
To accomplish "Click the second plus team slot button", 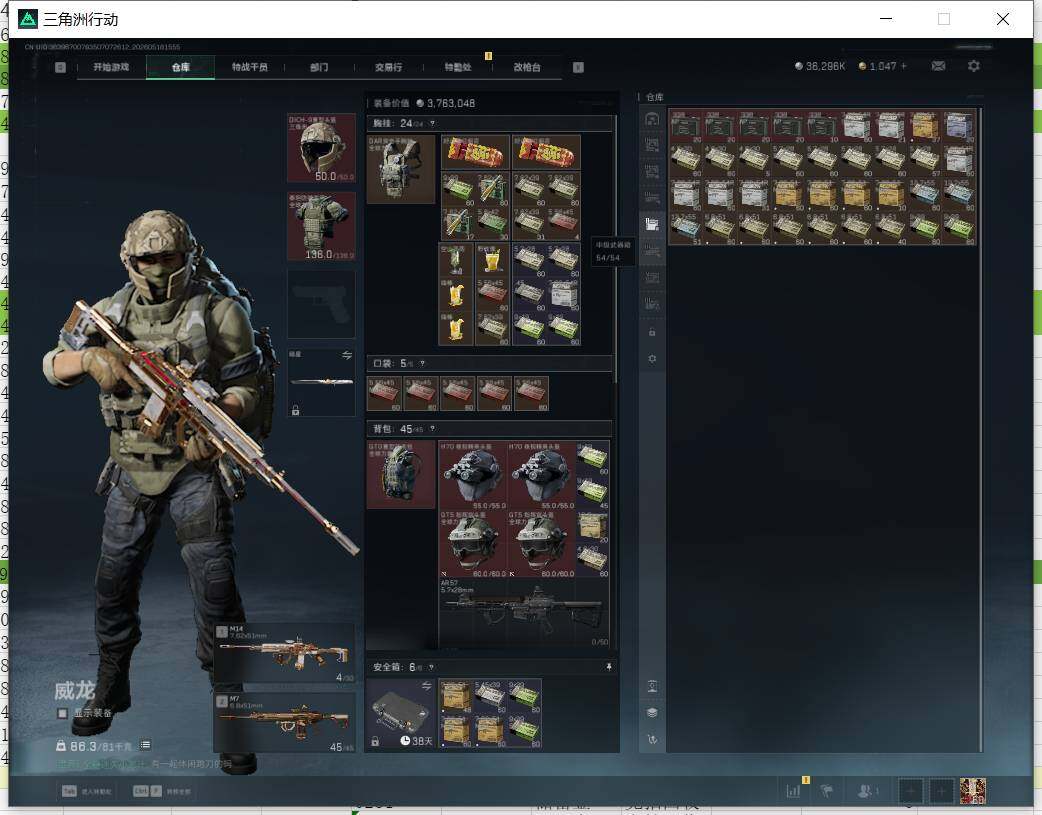I will 941,791.
